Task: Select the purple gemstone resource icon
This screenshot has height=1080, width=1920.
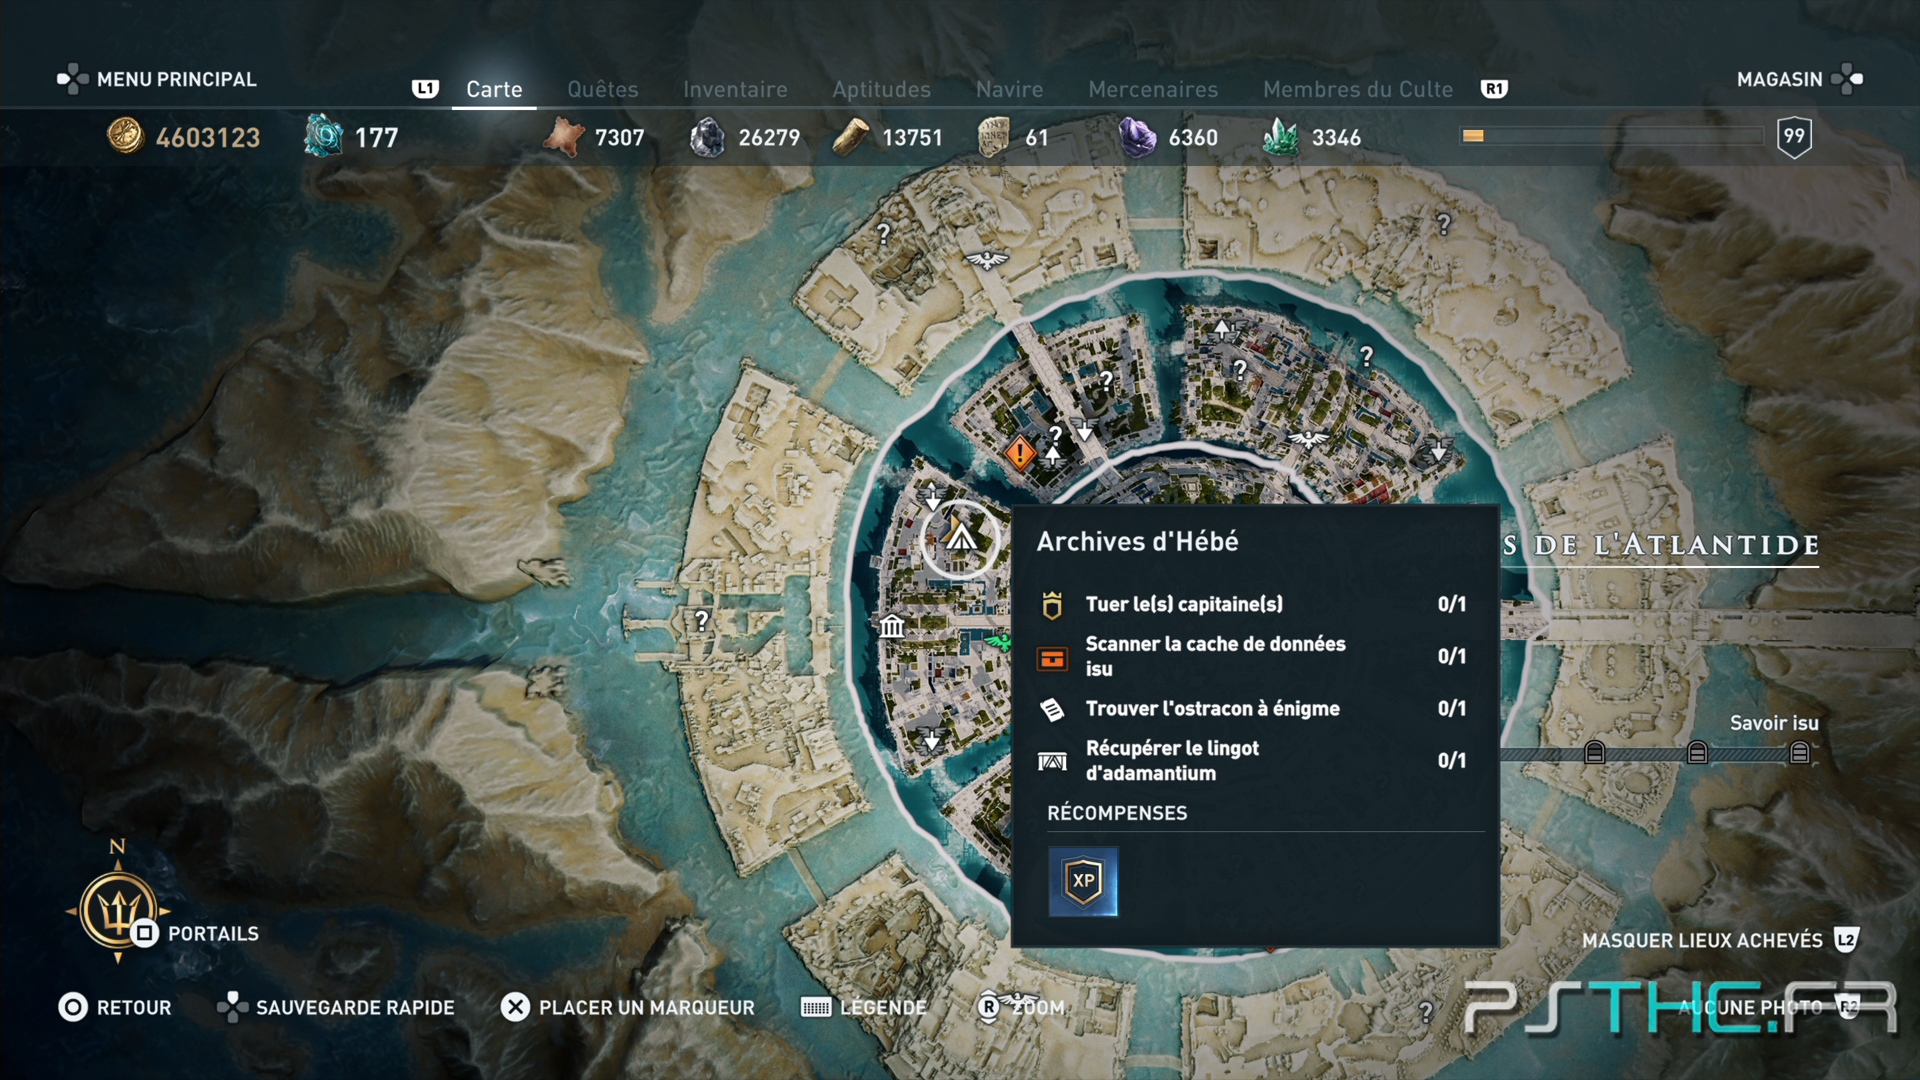Action: 1137,137
